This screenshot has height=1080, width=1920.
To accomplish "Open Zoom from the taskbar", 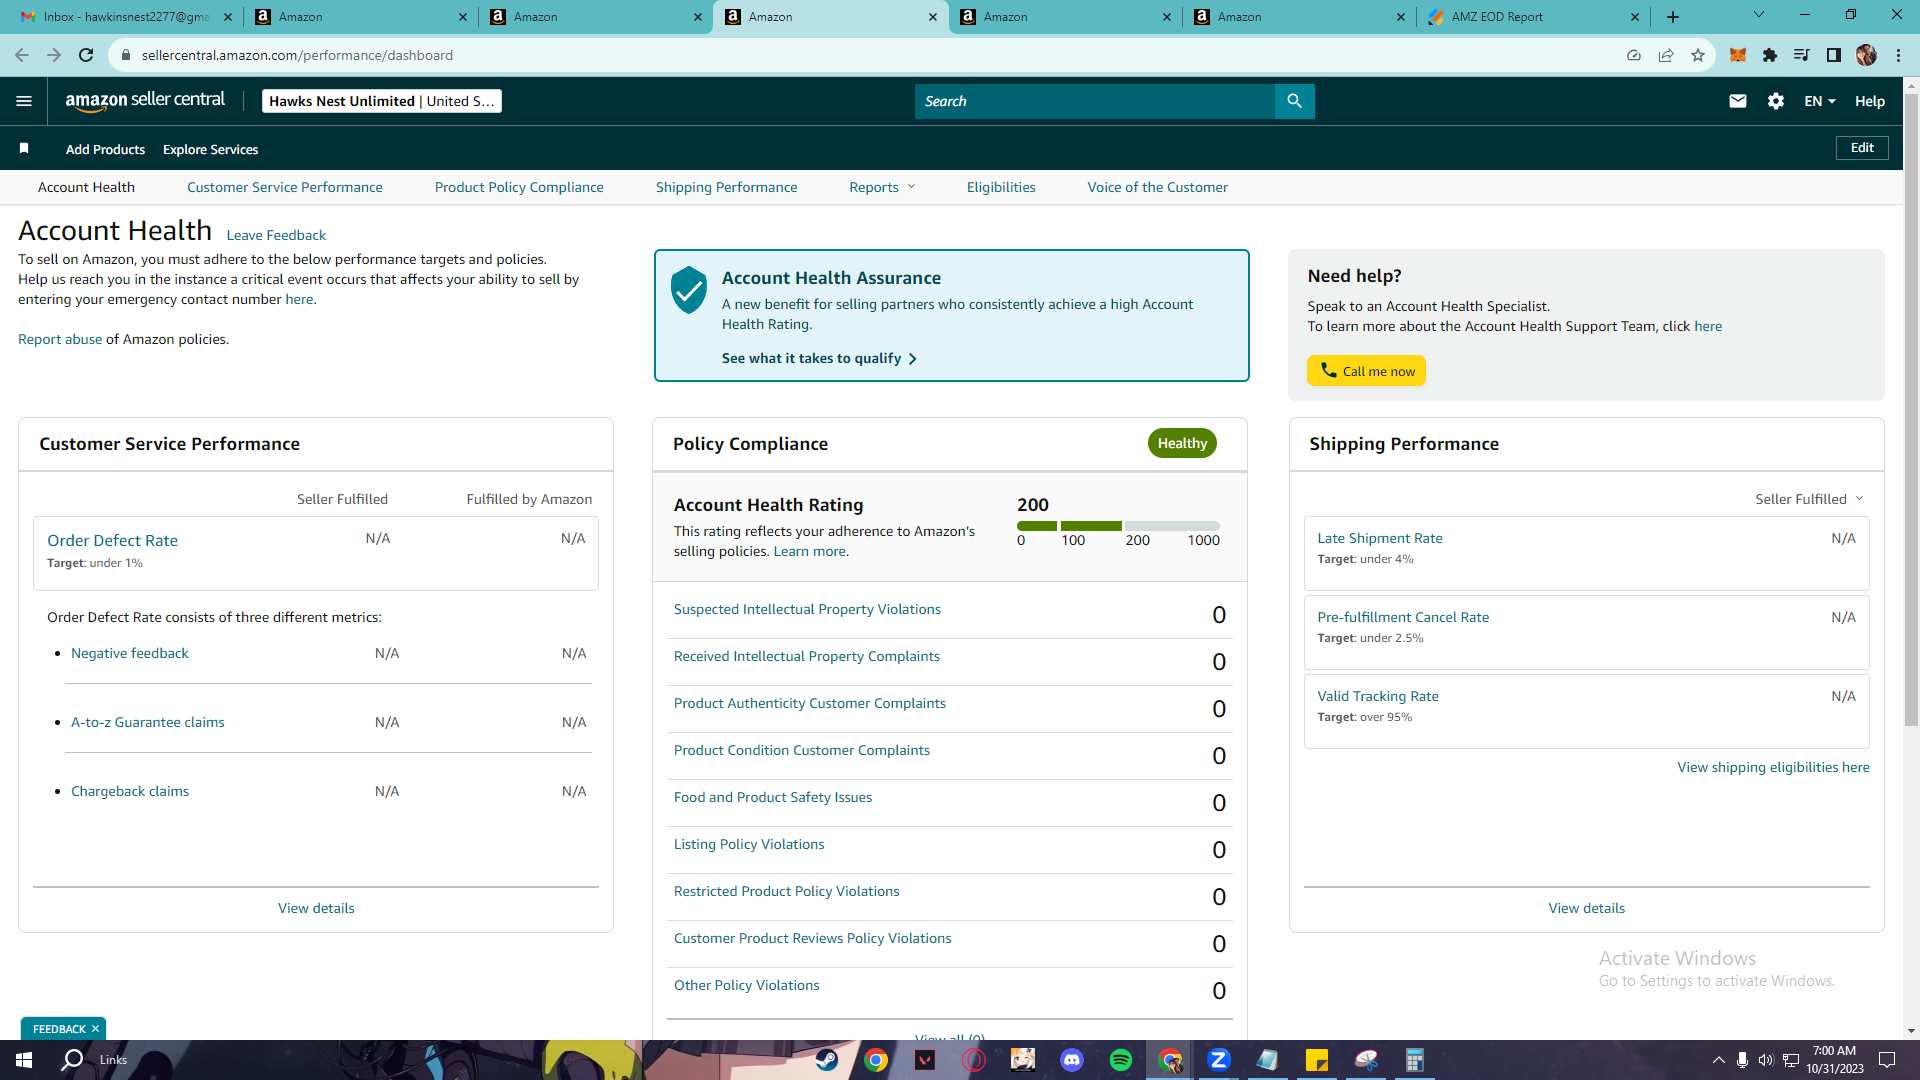I will point(1219,1060).
